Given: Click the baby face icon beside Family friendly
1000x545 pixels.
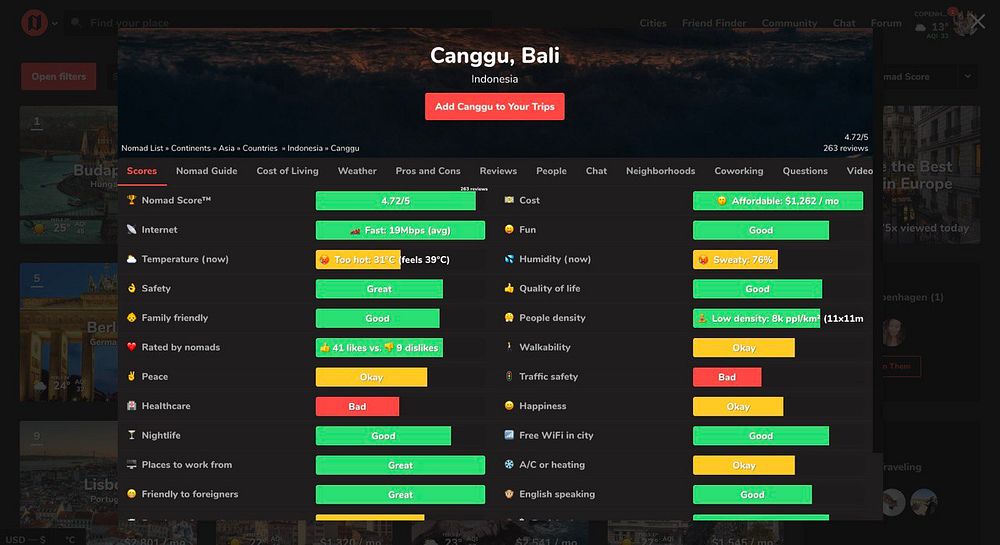Looking at the screenshot, I should (x=131, y=317).
